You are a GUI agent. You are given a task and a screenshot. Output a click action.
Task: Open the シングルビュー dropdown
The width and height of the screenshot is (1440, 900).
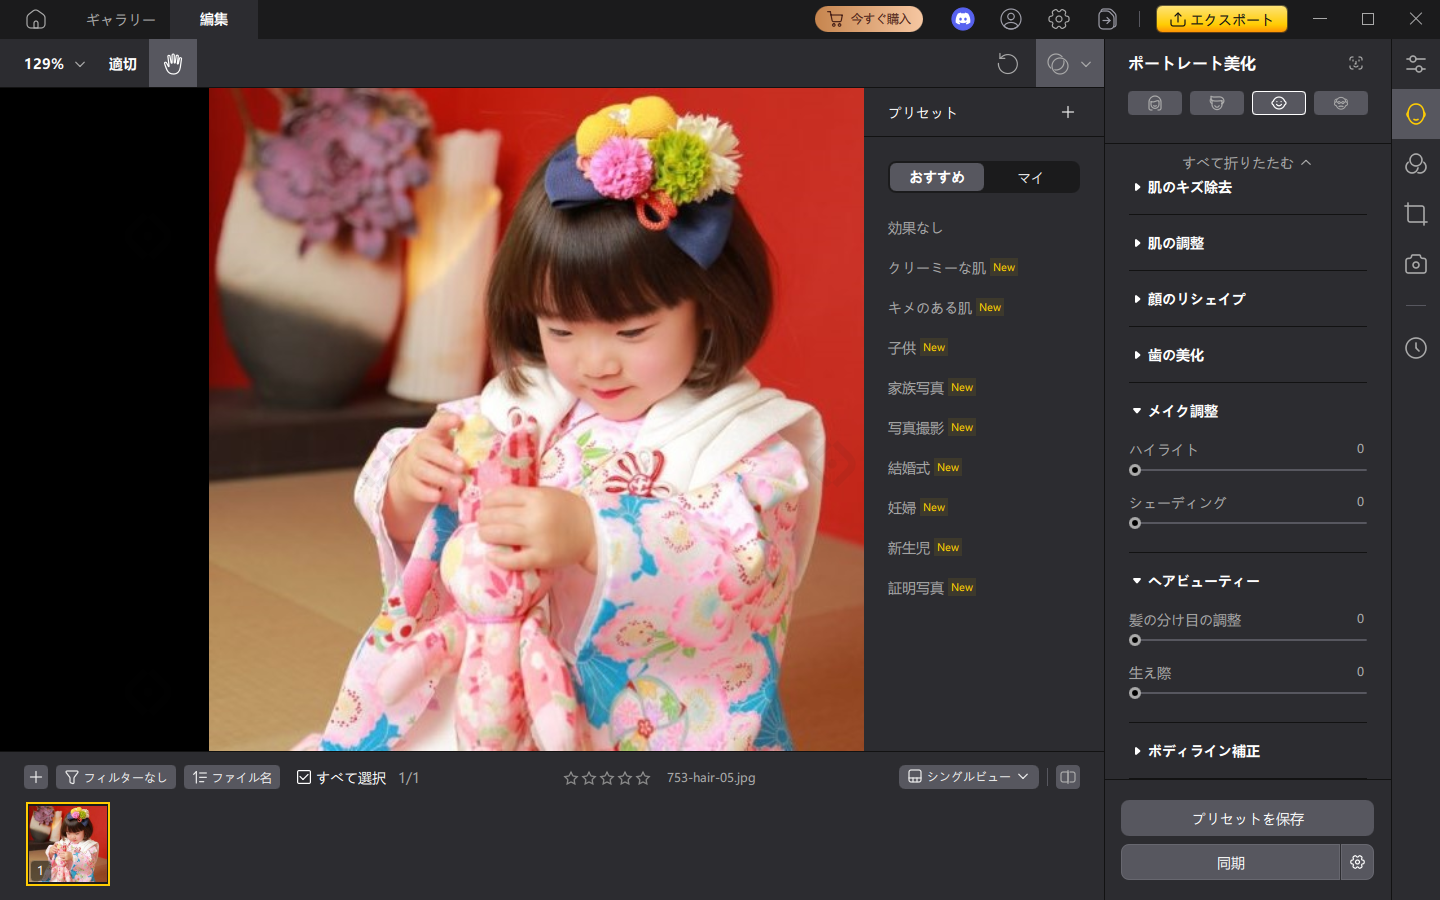(x=967, y=776)
